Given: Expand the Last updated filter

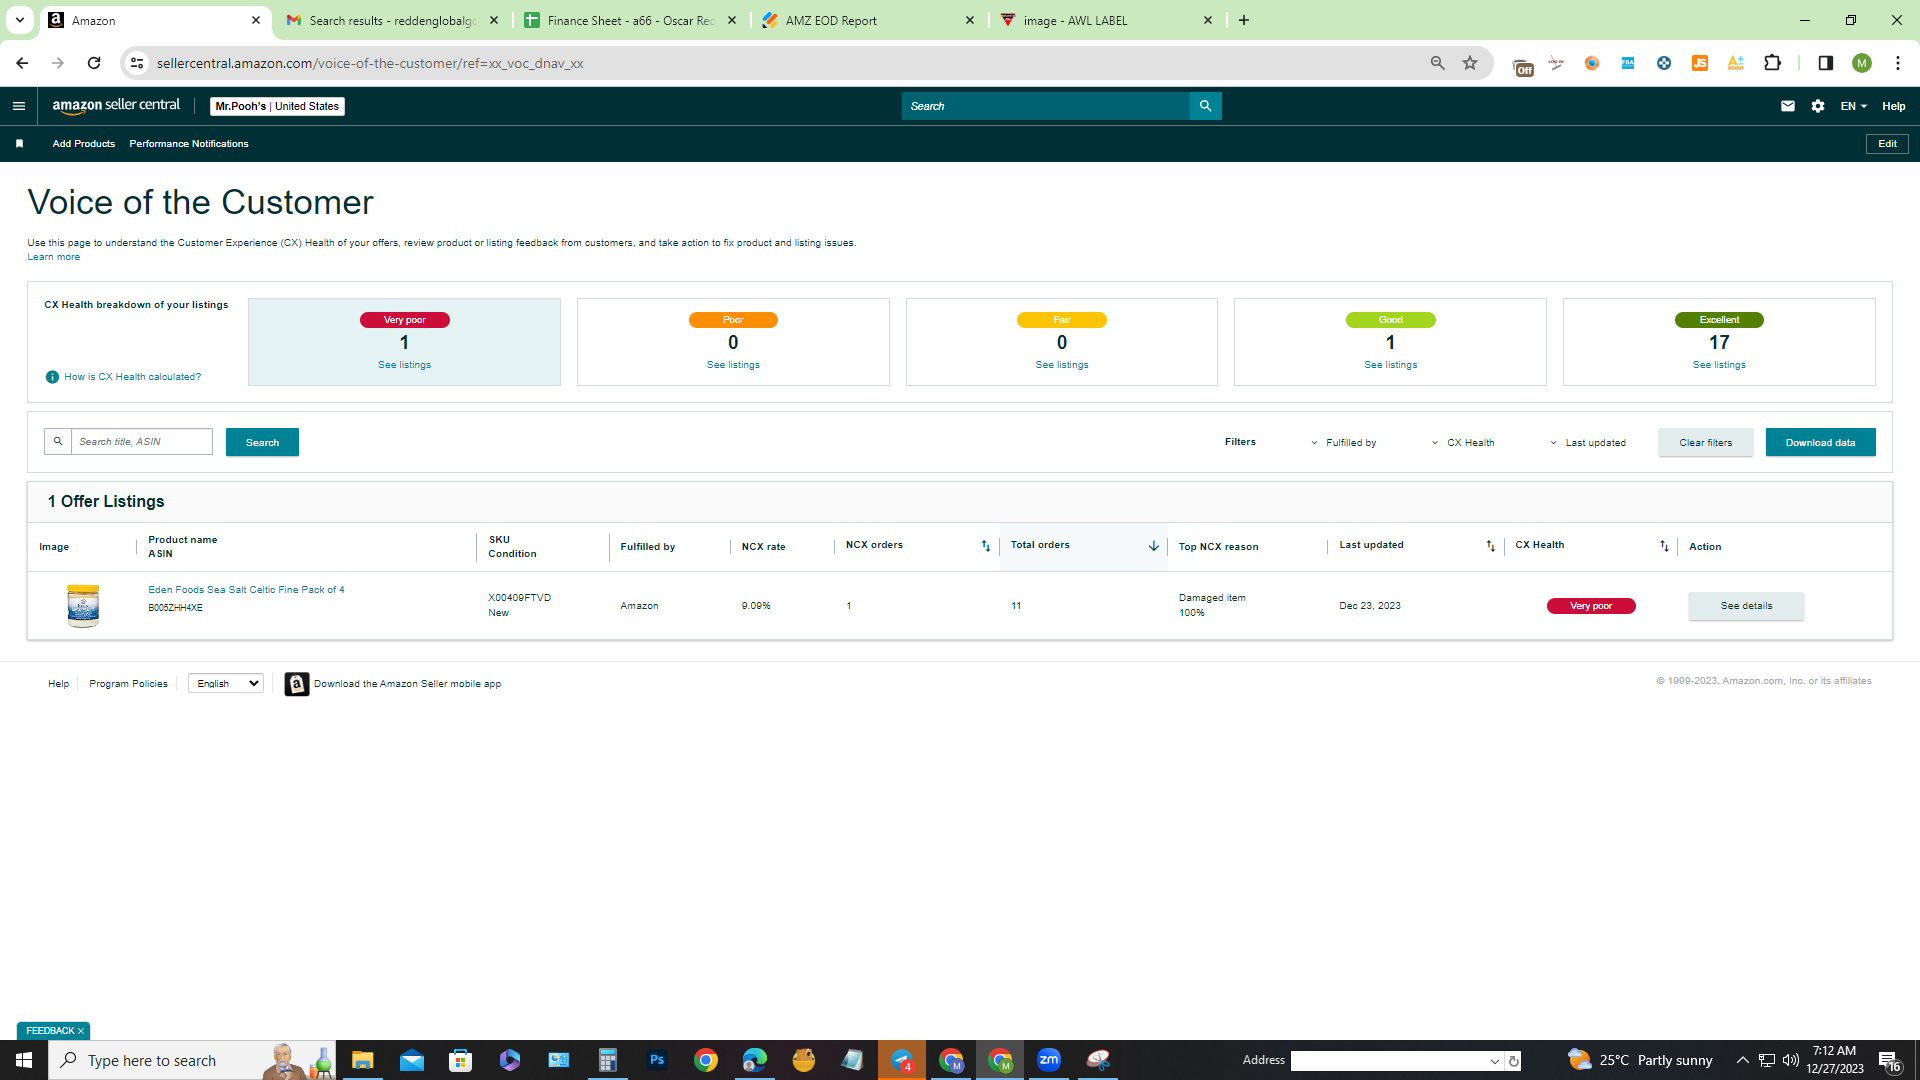Looking at the screenshot, I should pos(1588,443).
